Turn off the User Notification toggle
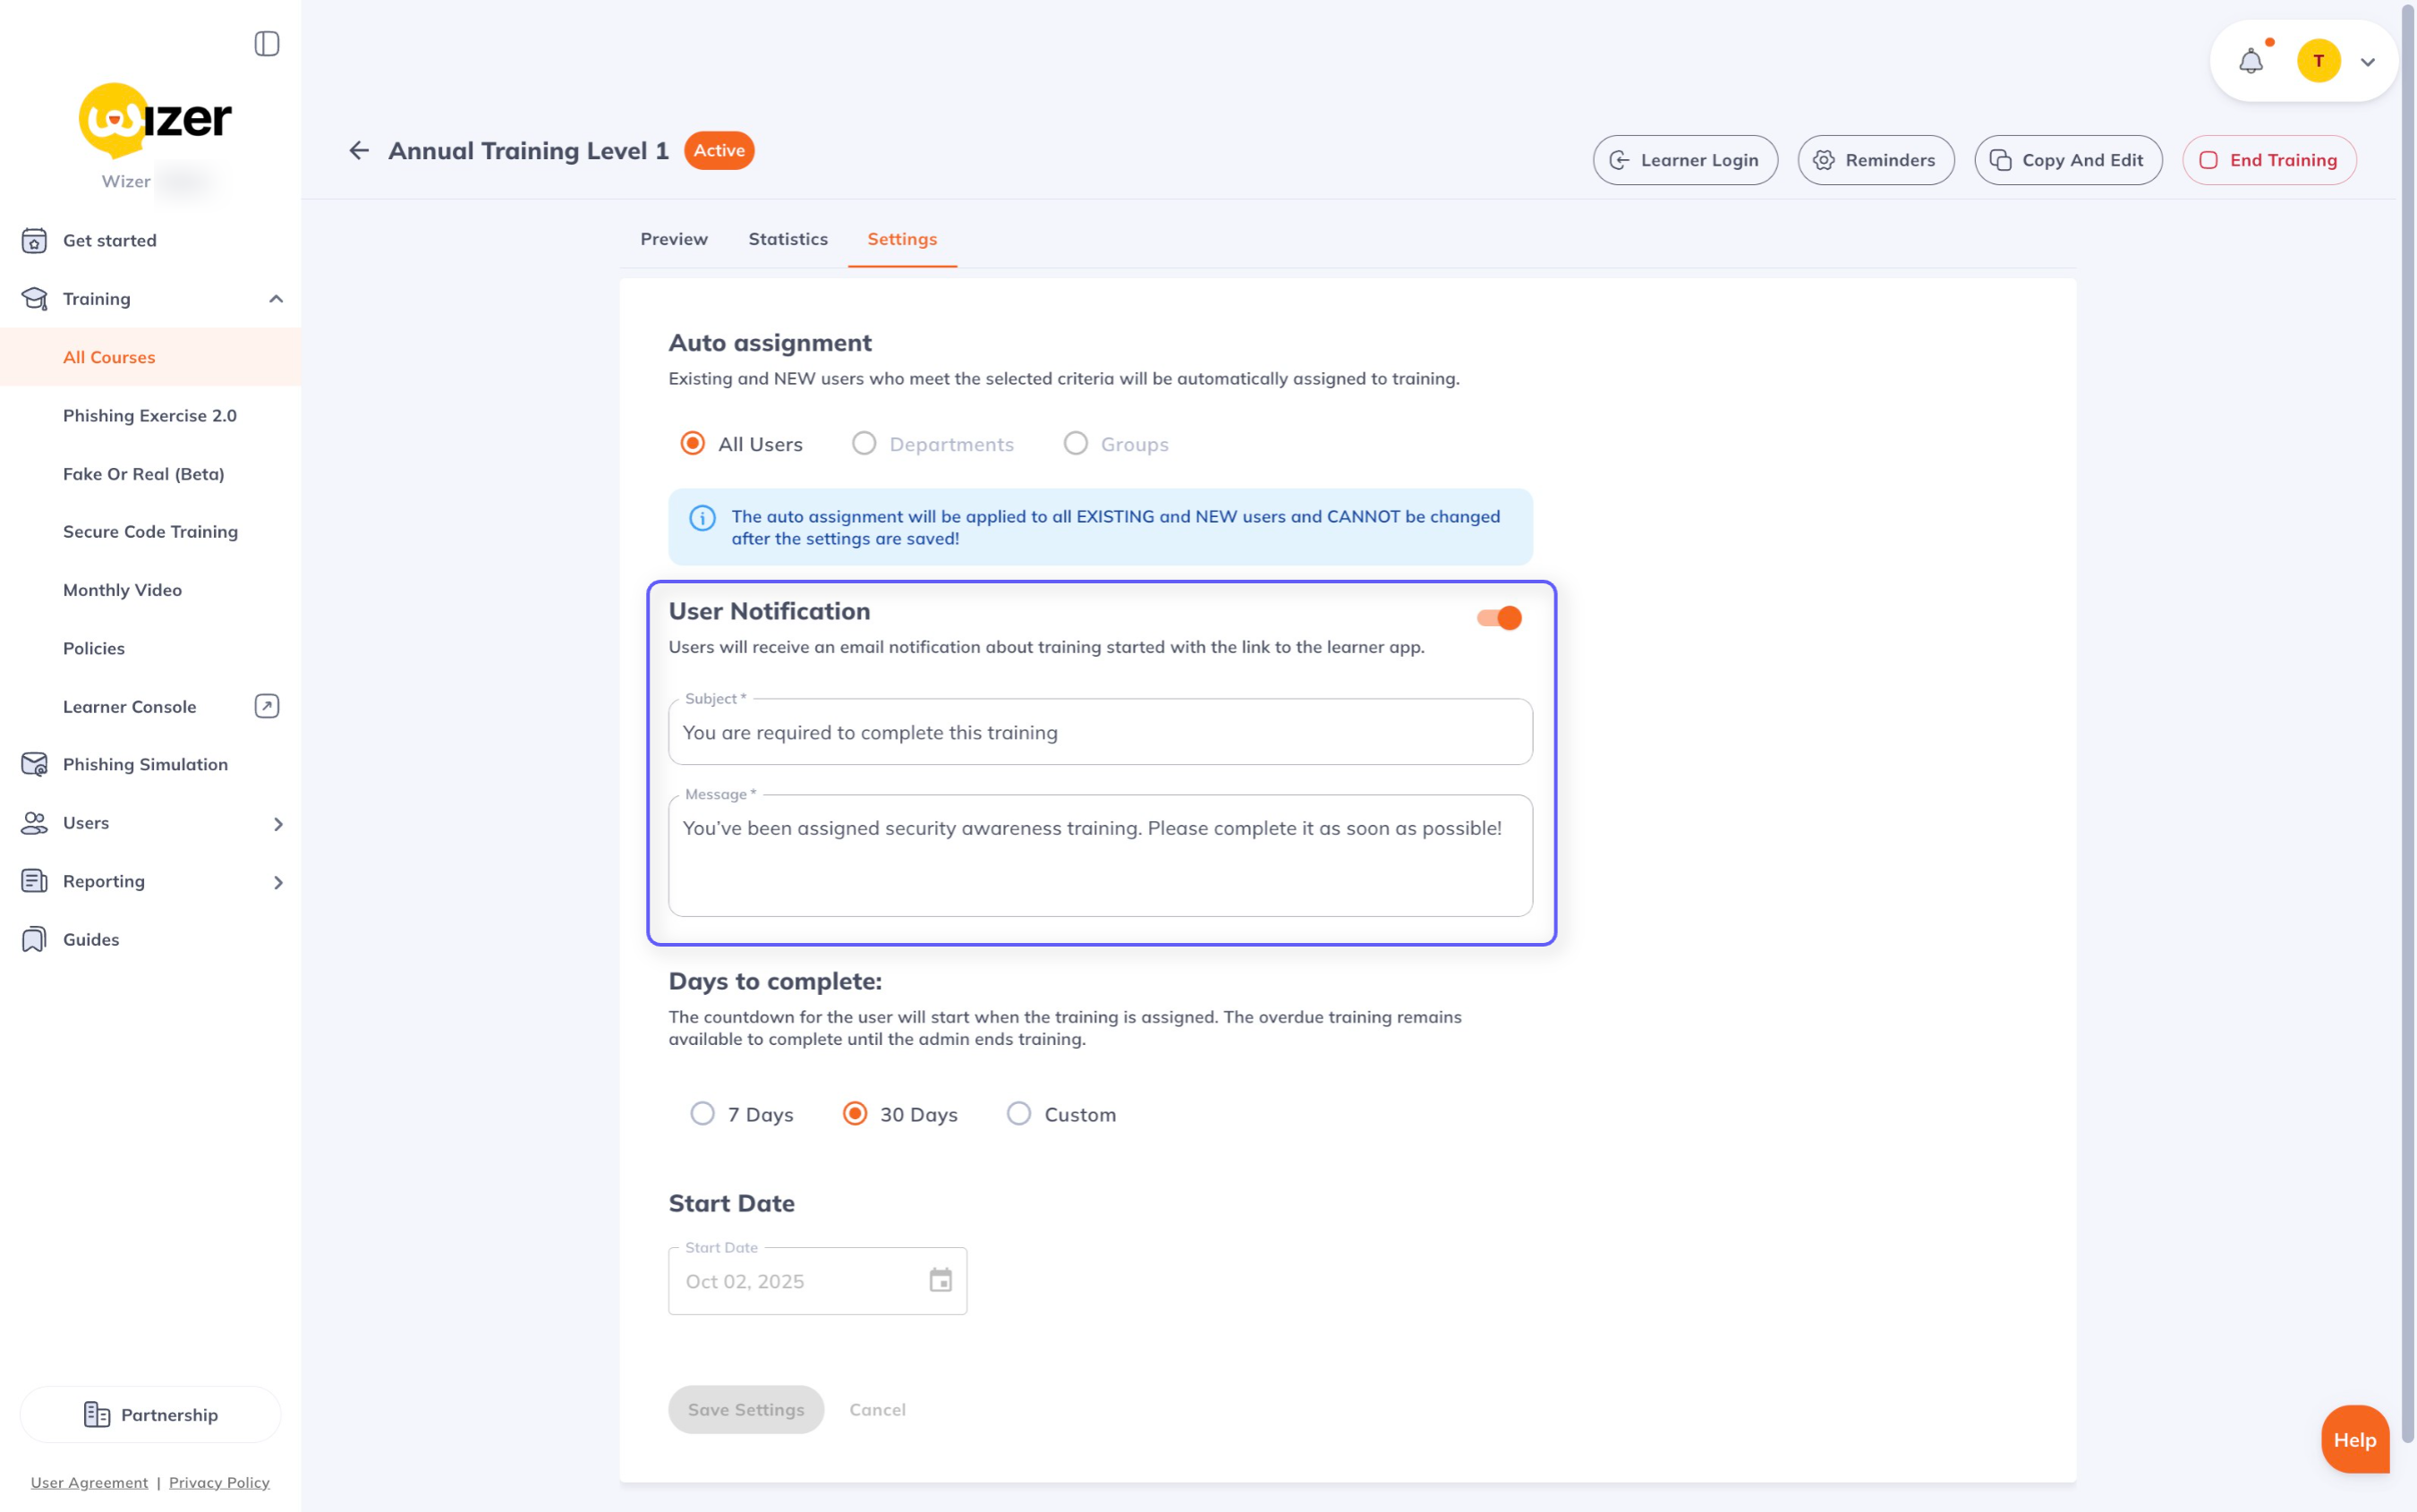2417x1512 pixels. pos(1499,618)
